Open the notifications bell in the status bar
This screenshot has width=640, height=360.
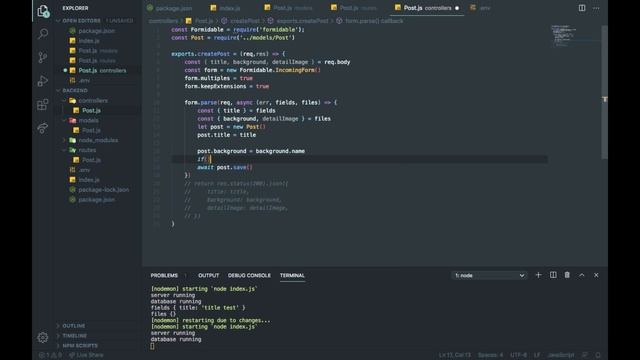[x=598, y=355]
